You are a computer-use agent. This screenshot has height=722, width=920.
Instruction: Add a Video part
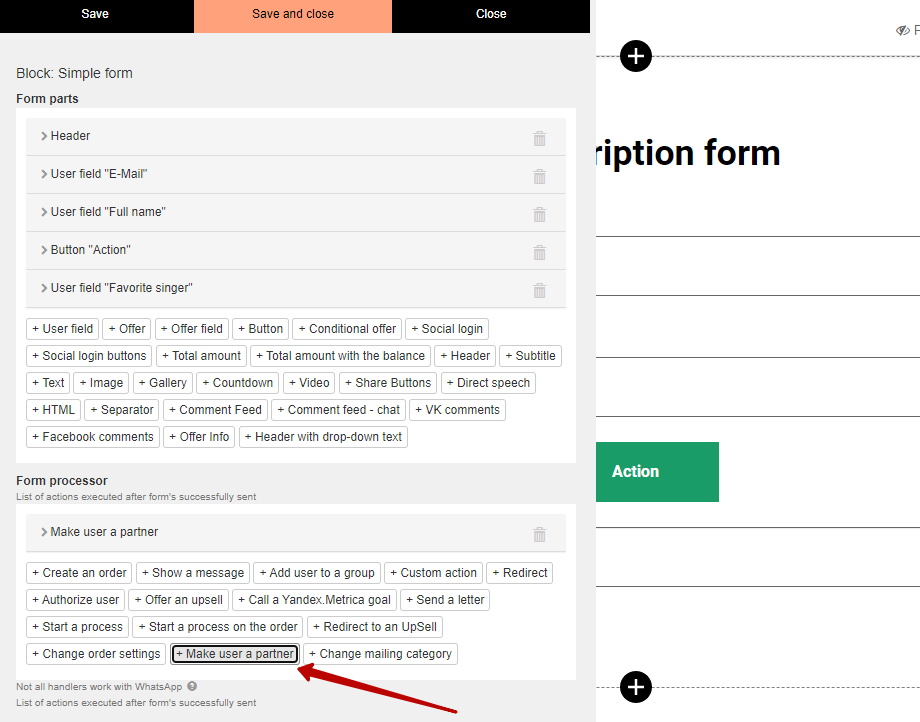click(x=309, y=383)
